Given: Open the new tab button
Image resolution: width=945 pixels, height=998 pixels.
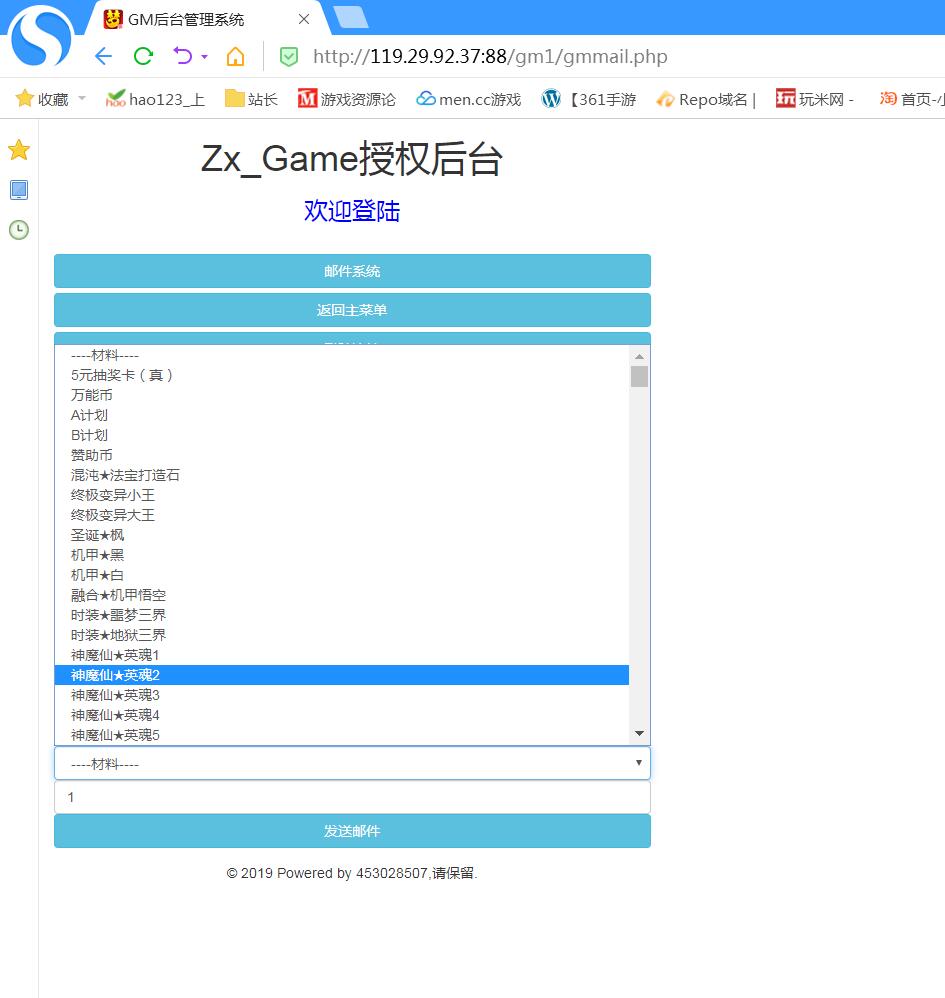Looking at the screenshot, I should click(350, 17).
